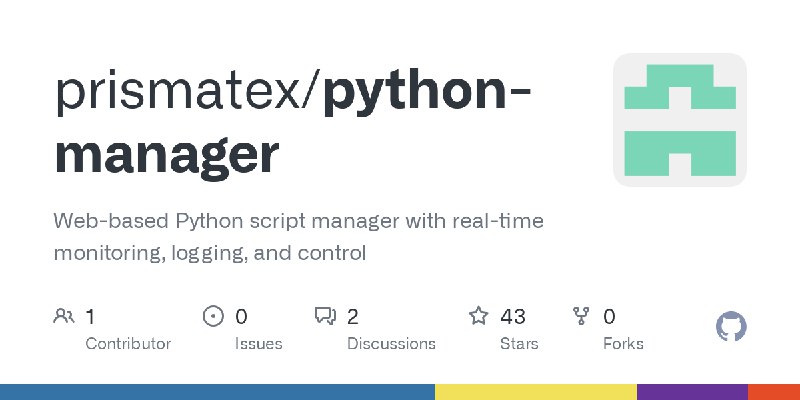The height and width of the screenshot is (400, 800).
Task: Click the repository description text
Action: tap(298, 237)
